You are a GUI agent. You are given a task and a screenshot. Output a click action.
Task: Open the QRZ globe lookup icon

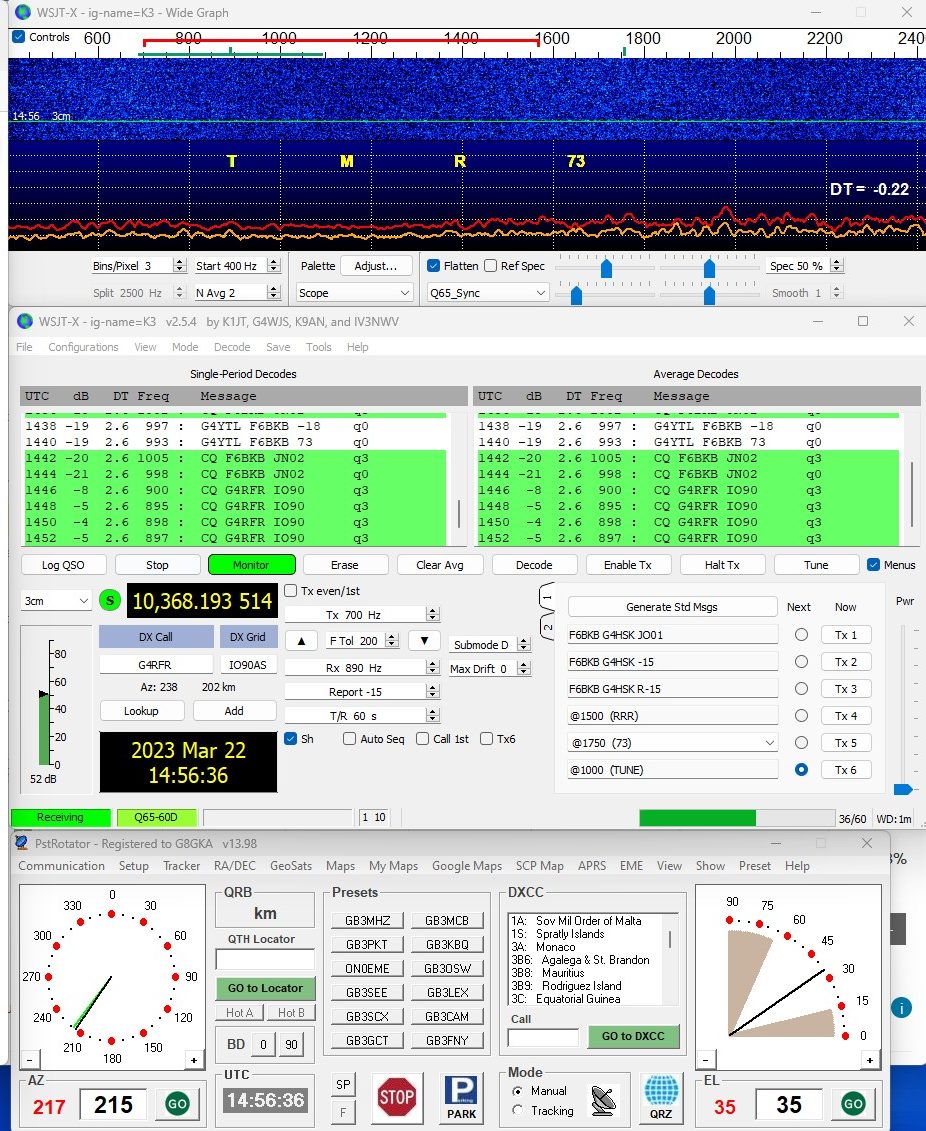coord(661,1097)
